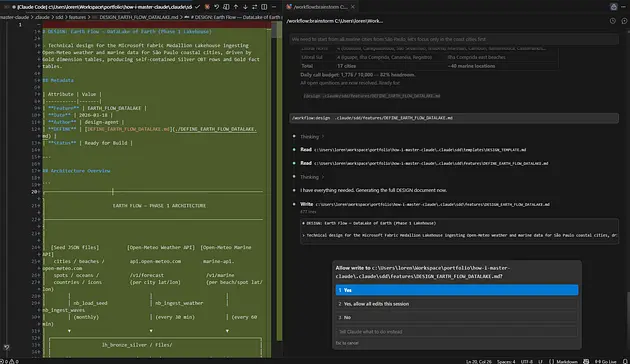Open the file-compare icon in the diff toolbar
Viewport: 630px width, 364px height.
pos(226,7)
